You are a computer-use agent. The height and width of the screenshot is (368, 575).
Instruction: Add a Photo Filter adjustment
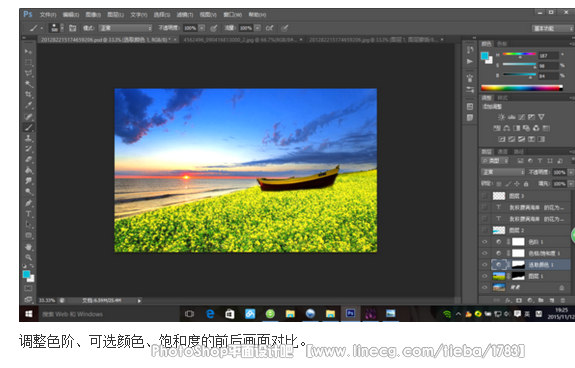(x=527, y=128)
